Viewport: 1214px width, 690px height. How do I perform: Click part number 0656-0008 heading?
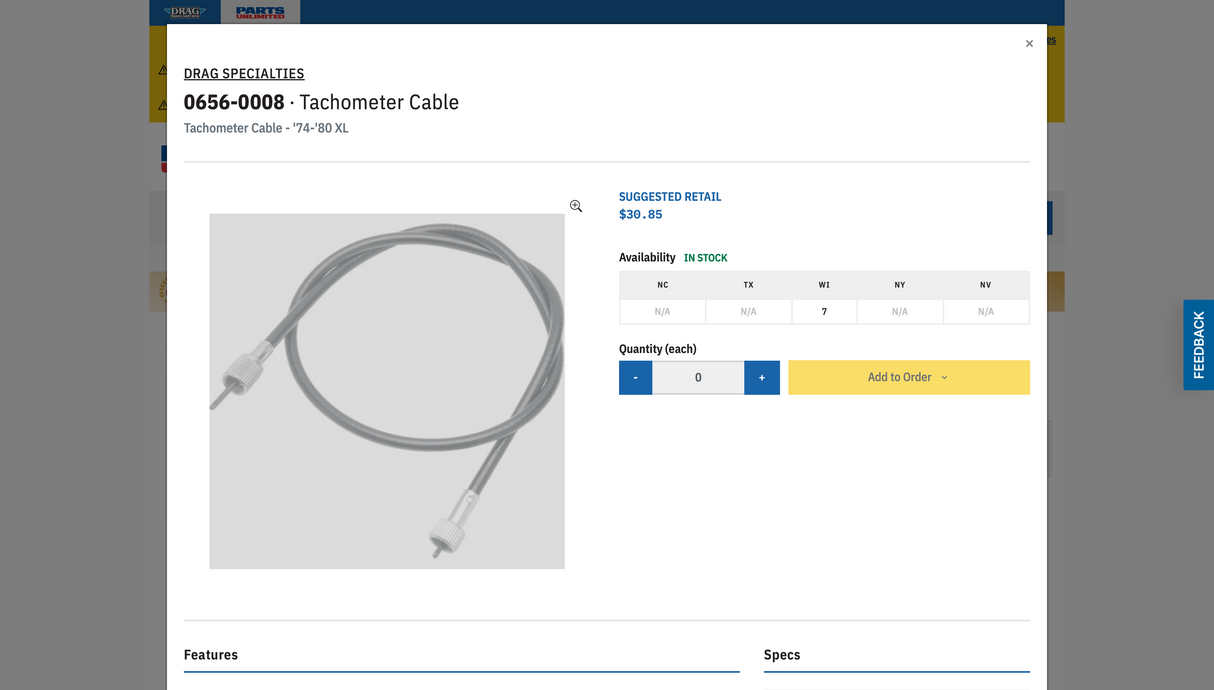click(234, 102)
